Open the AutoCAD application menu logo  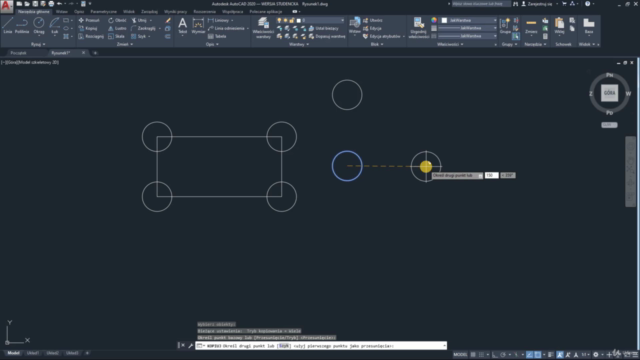coord(7,6)
